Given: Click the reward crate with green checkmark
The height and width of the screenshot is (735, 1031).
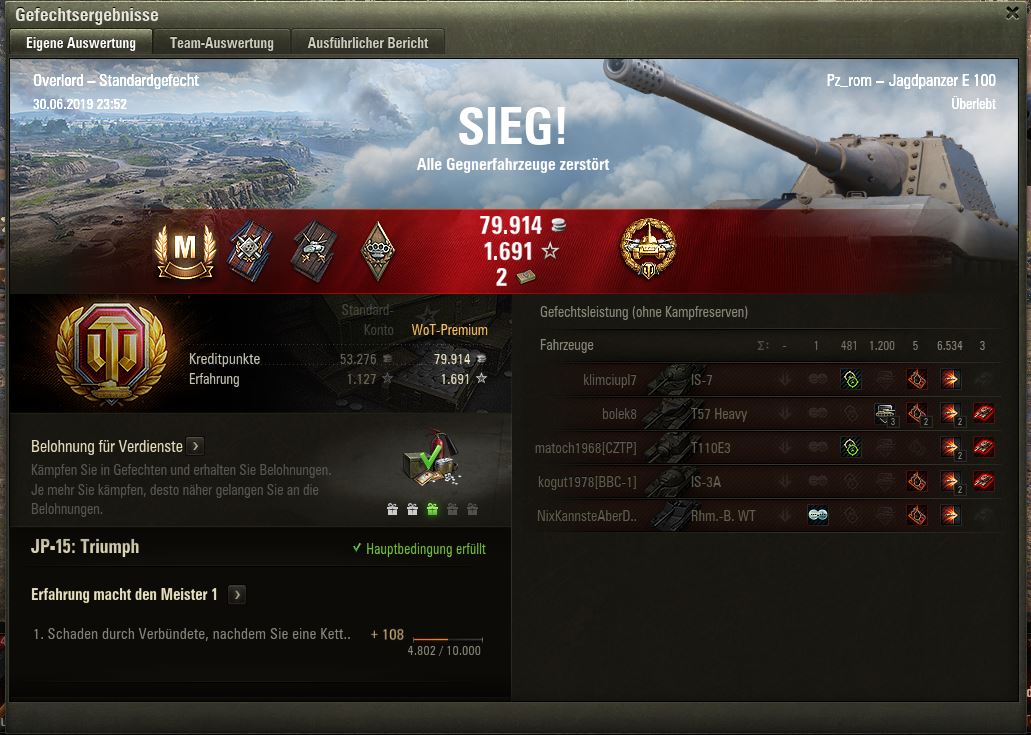Looking at the screenshot, I should coord(431,462).
